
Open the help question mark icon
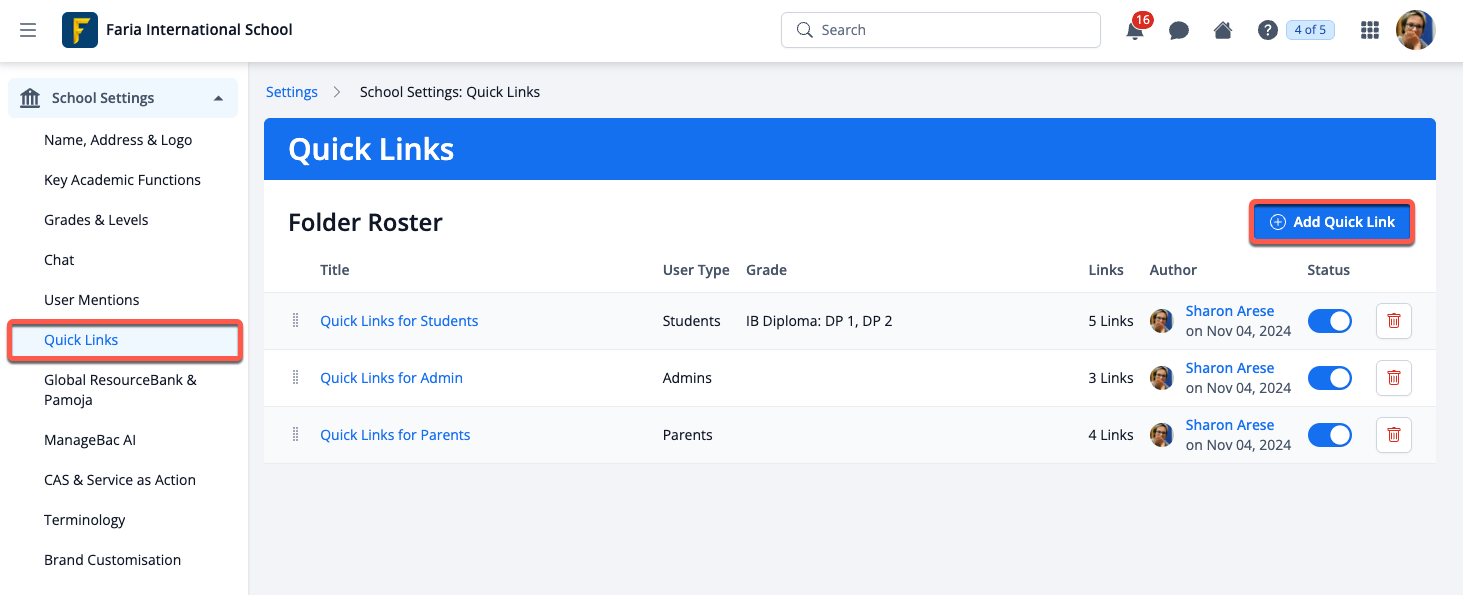tap(1267, 30)
